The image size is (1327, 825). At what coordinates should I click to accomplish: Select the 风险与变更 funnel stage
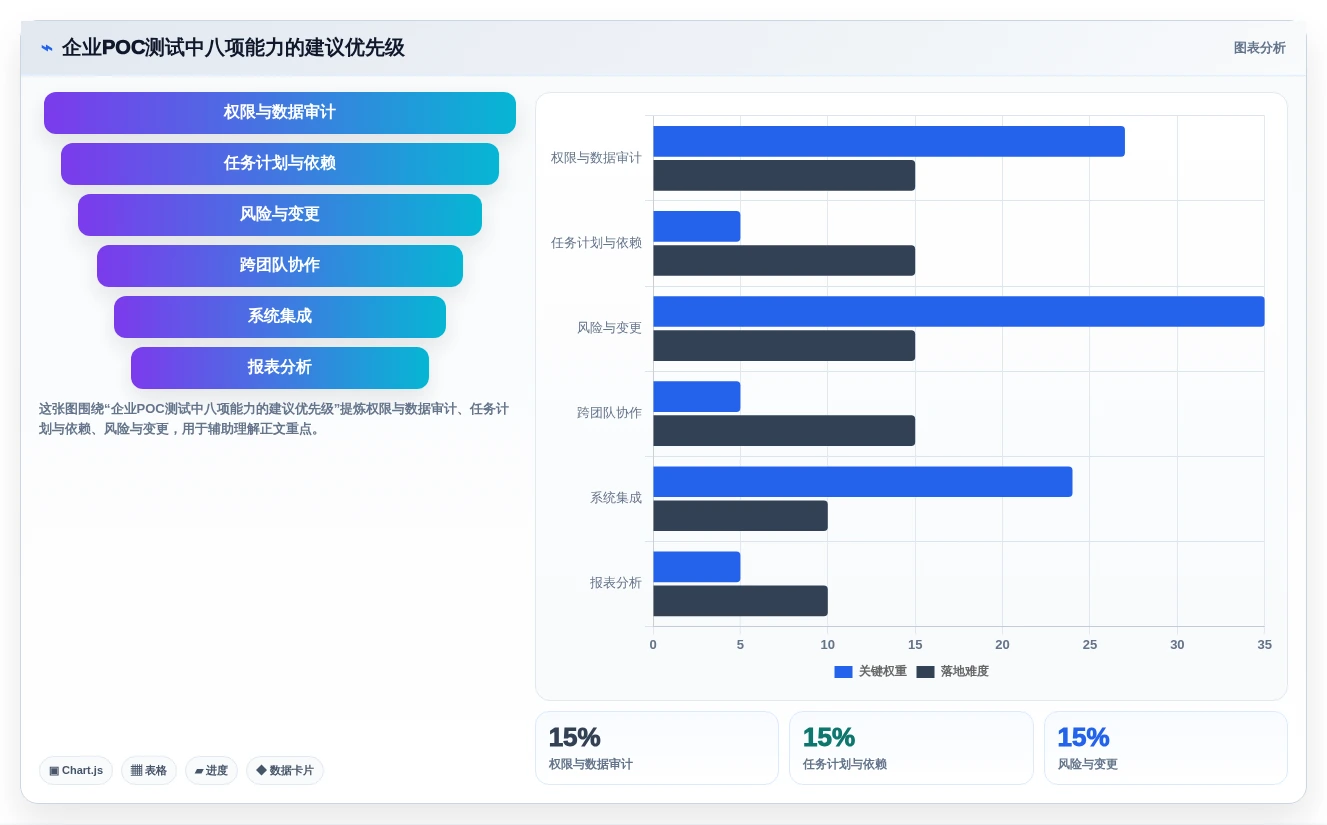280,215
